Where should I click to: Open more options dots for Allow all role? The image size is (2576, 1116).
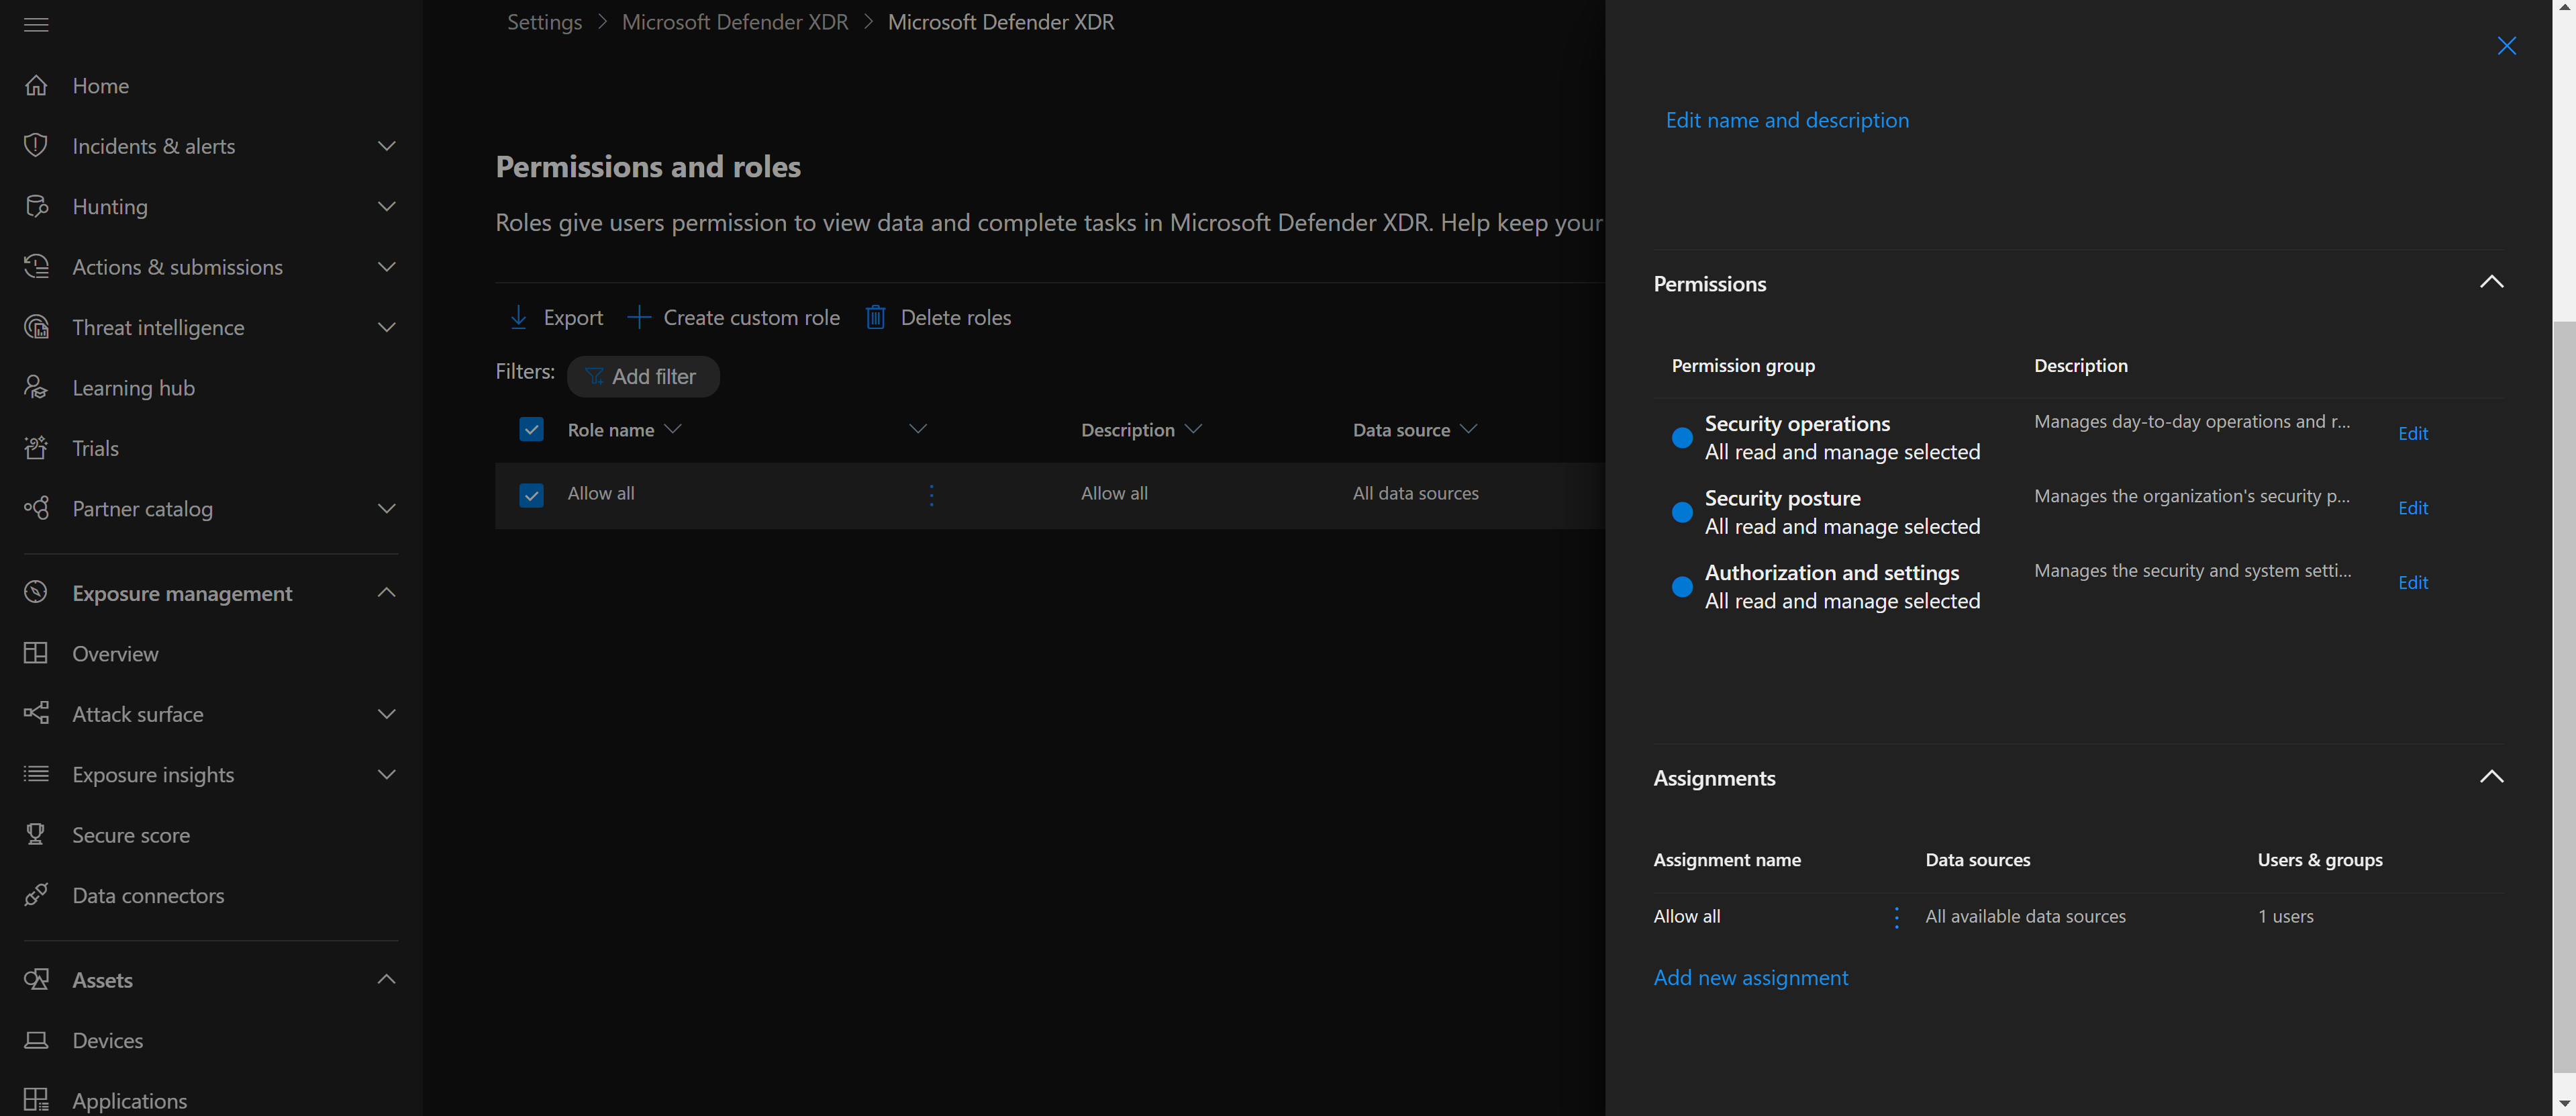931,495
